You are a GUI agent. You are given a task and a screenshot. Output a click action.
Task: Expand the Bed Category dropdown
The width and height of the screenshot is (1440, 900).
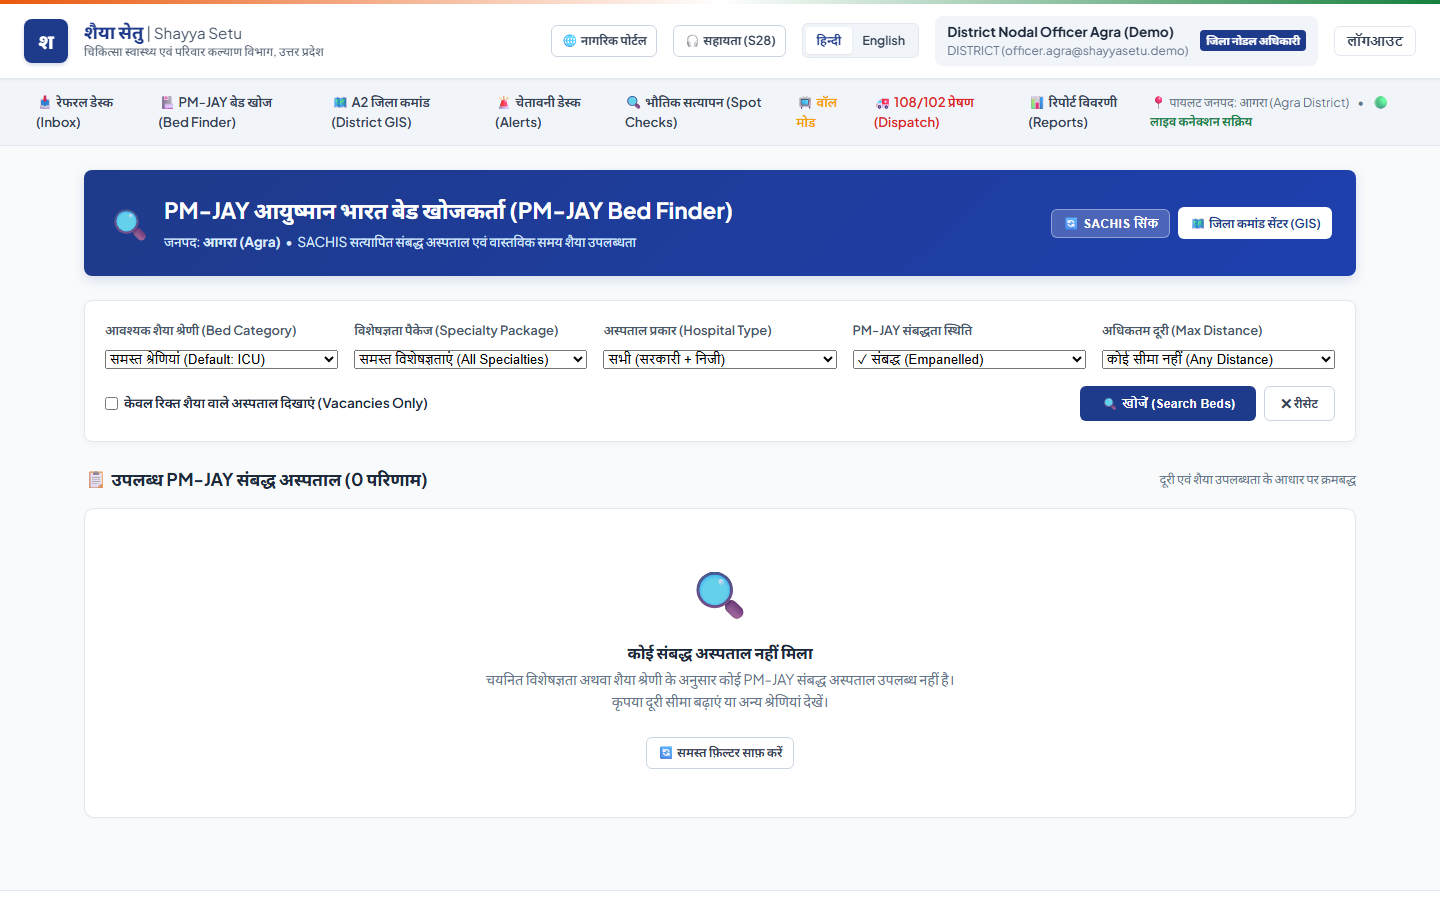221,359
